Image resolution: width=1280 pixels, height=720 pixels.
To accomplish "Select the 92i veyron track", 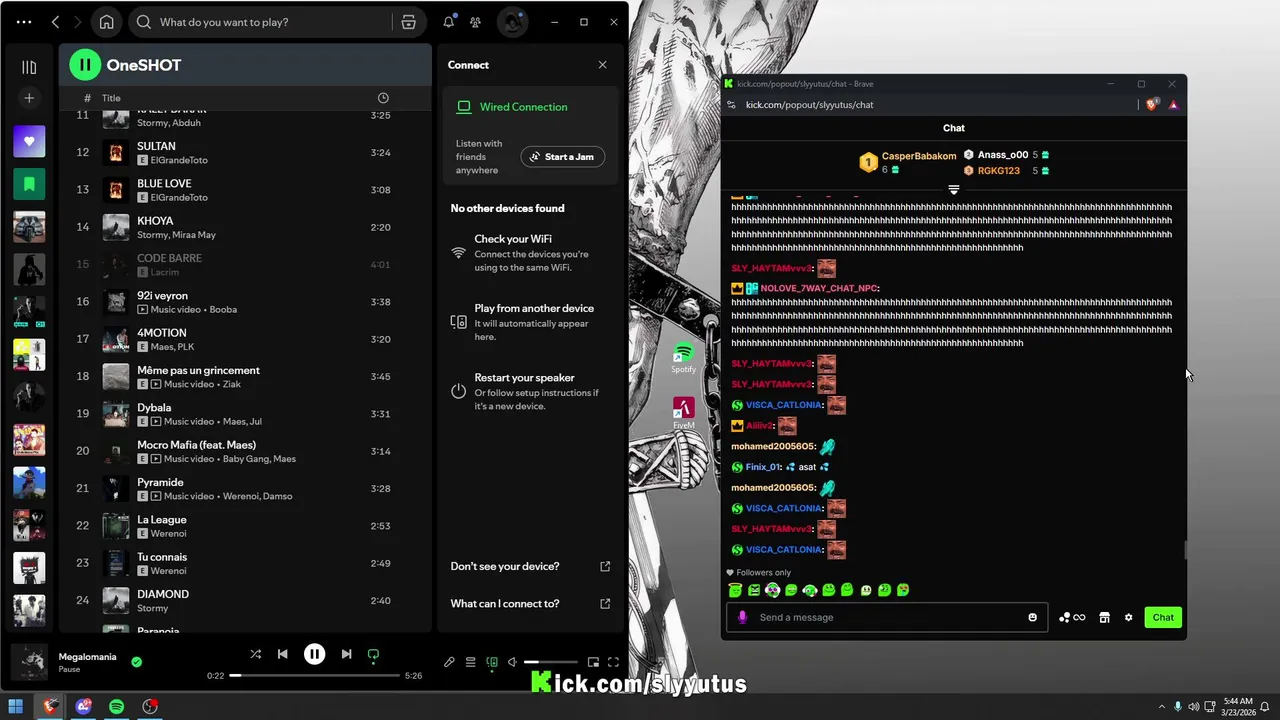I will (x=245, y=302).
